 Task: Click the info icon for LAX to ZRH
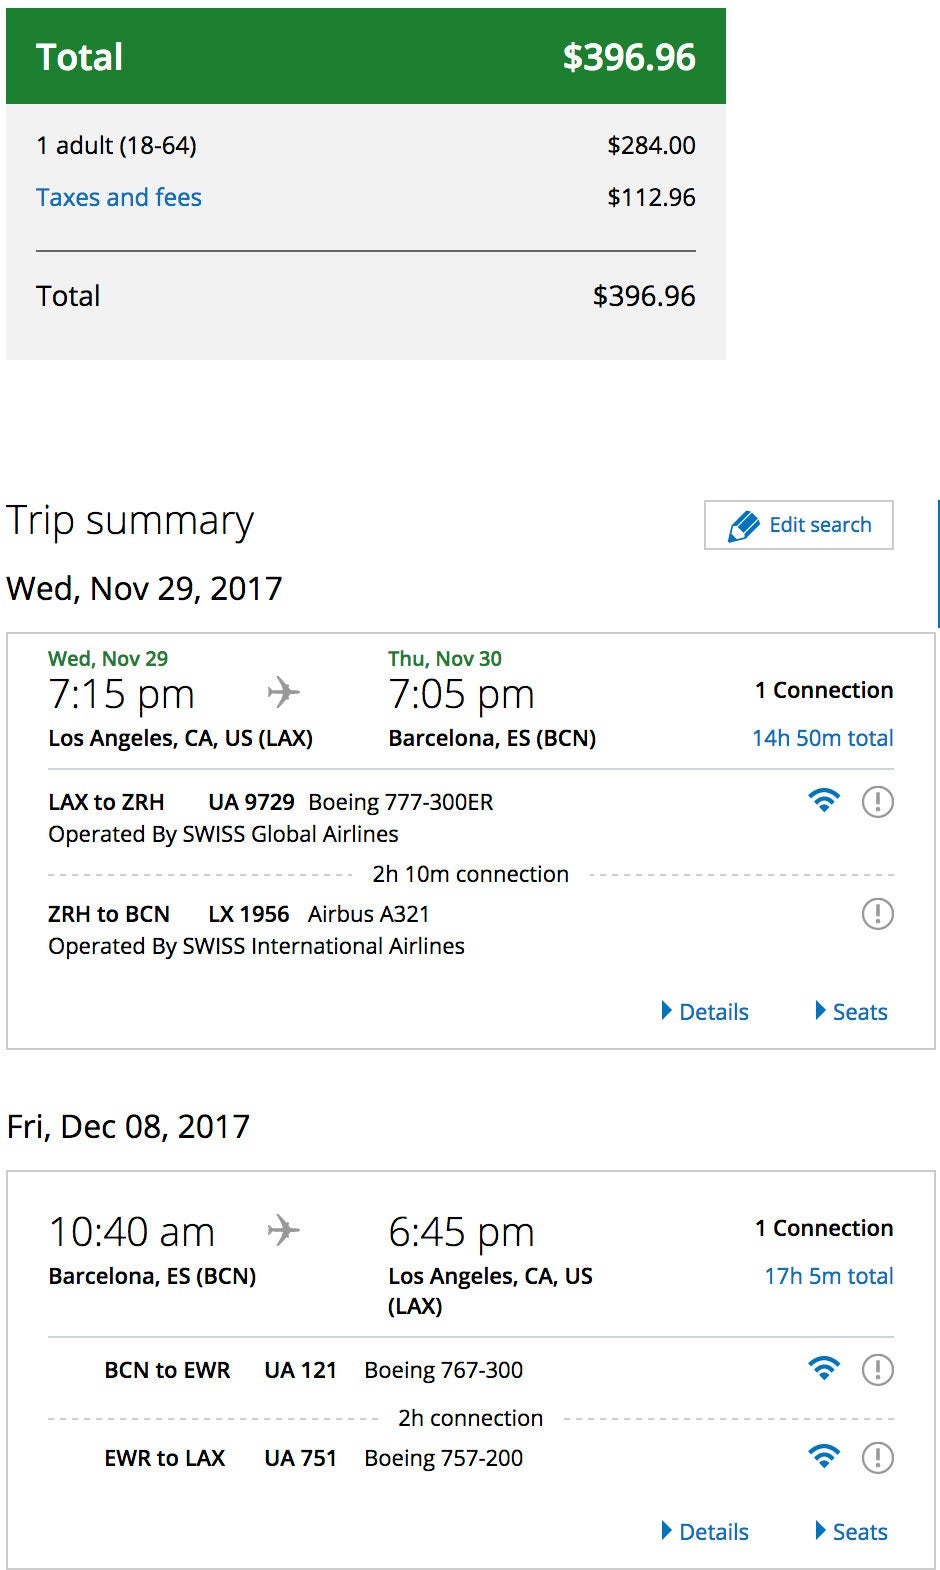[877, 802]
